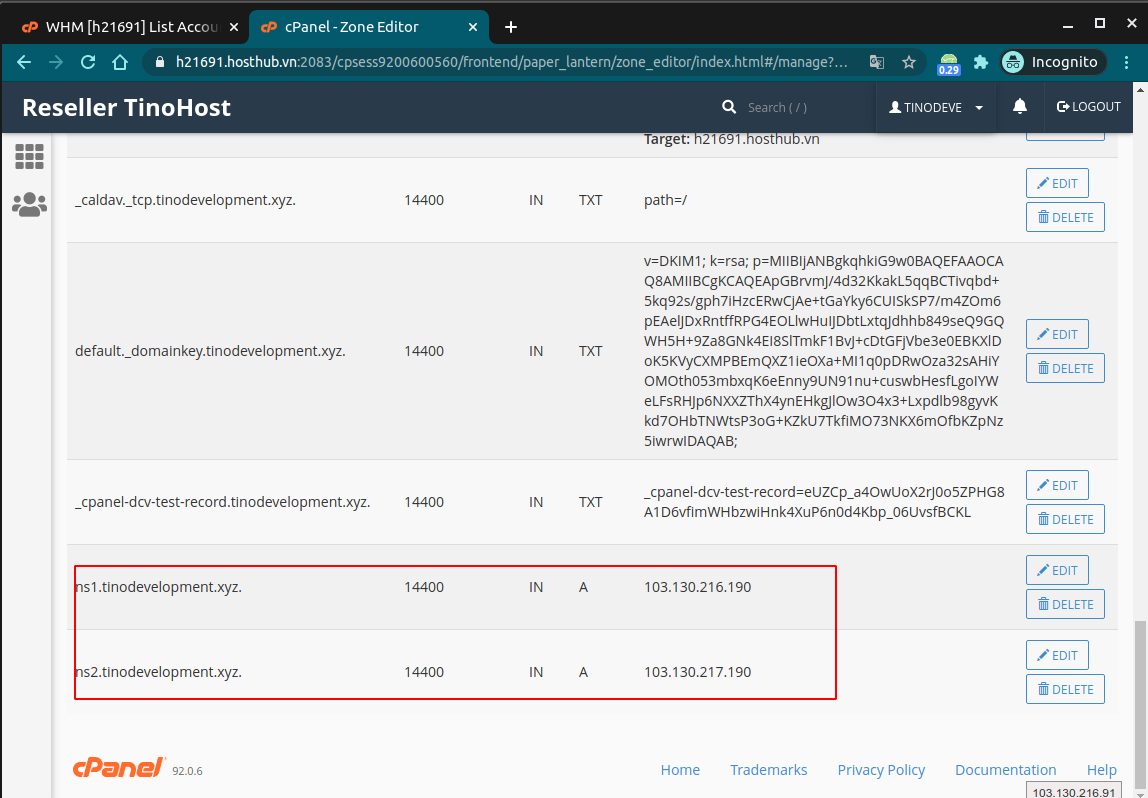
Task: Edit the ns2.tinodevelopment.xyz A record
Action: tap(1057, 655)
